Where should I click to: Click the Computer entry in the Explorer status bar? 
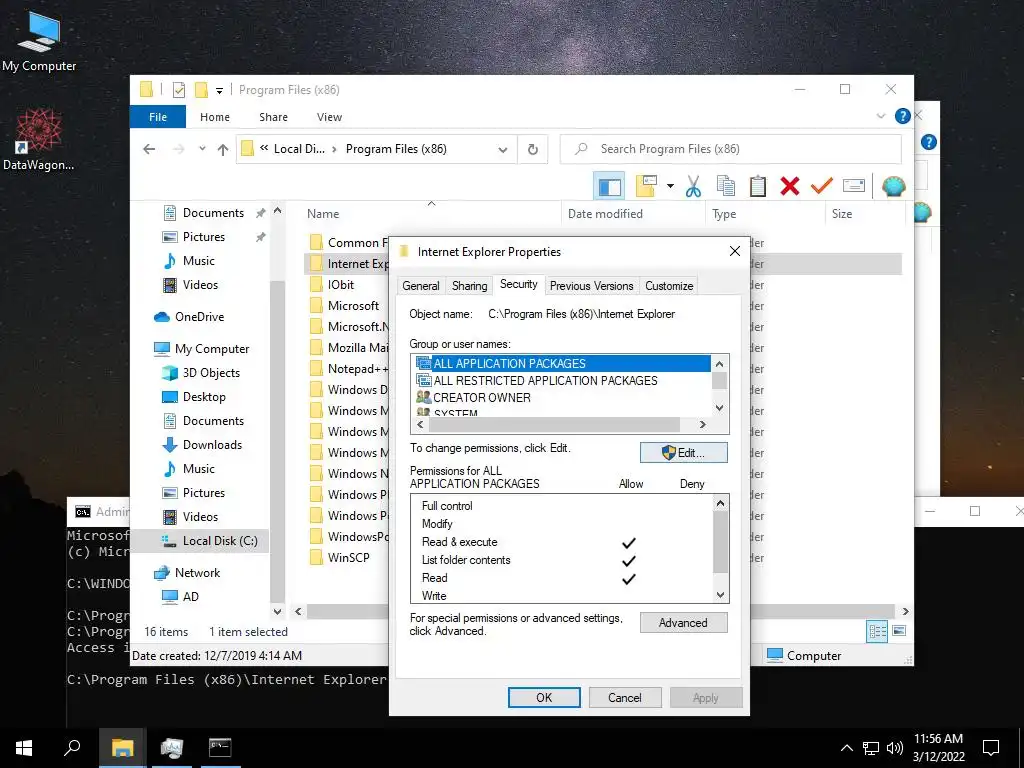point(804,656)
